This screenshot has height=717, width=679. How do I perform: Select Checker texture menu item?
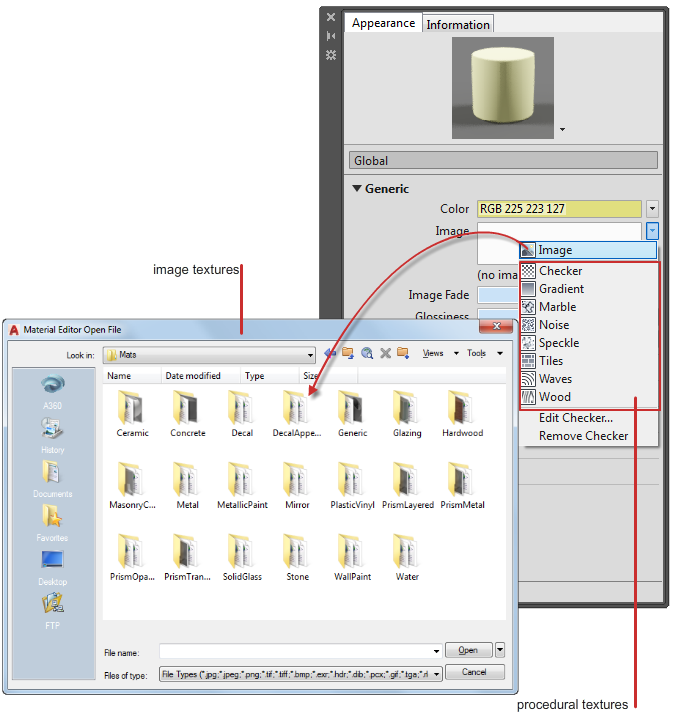click(589, 271)
